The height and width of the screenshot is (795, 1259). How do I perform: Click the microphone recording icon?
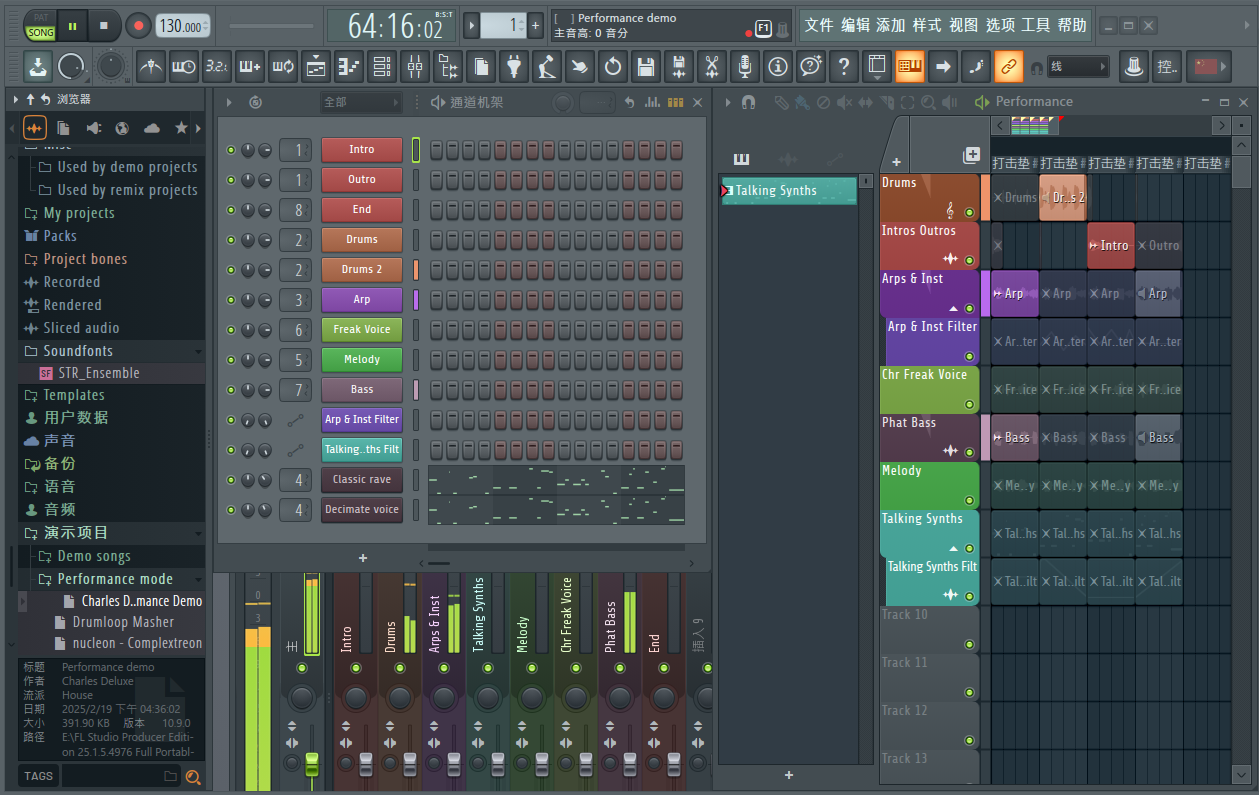pos(744,67)
